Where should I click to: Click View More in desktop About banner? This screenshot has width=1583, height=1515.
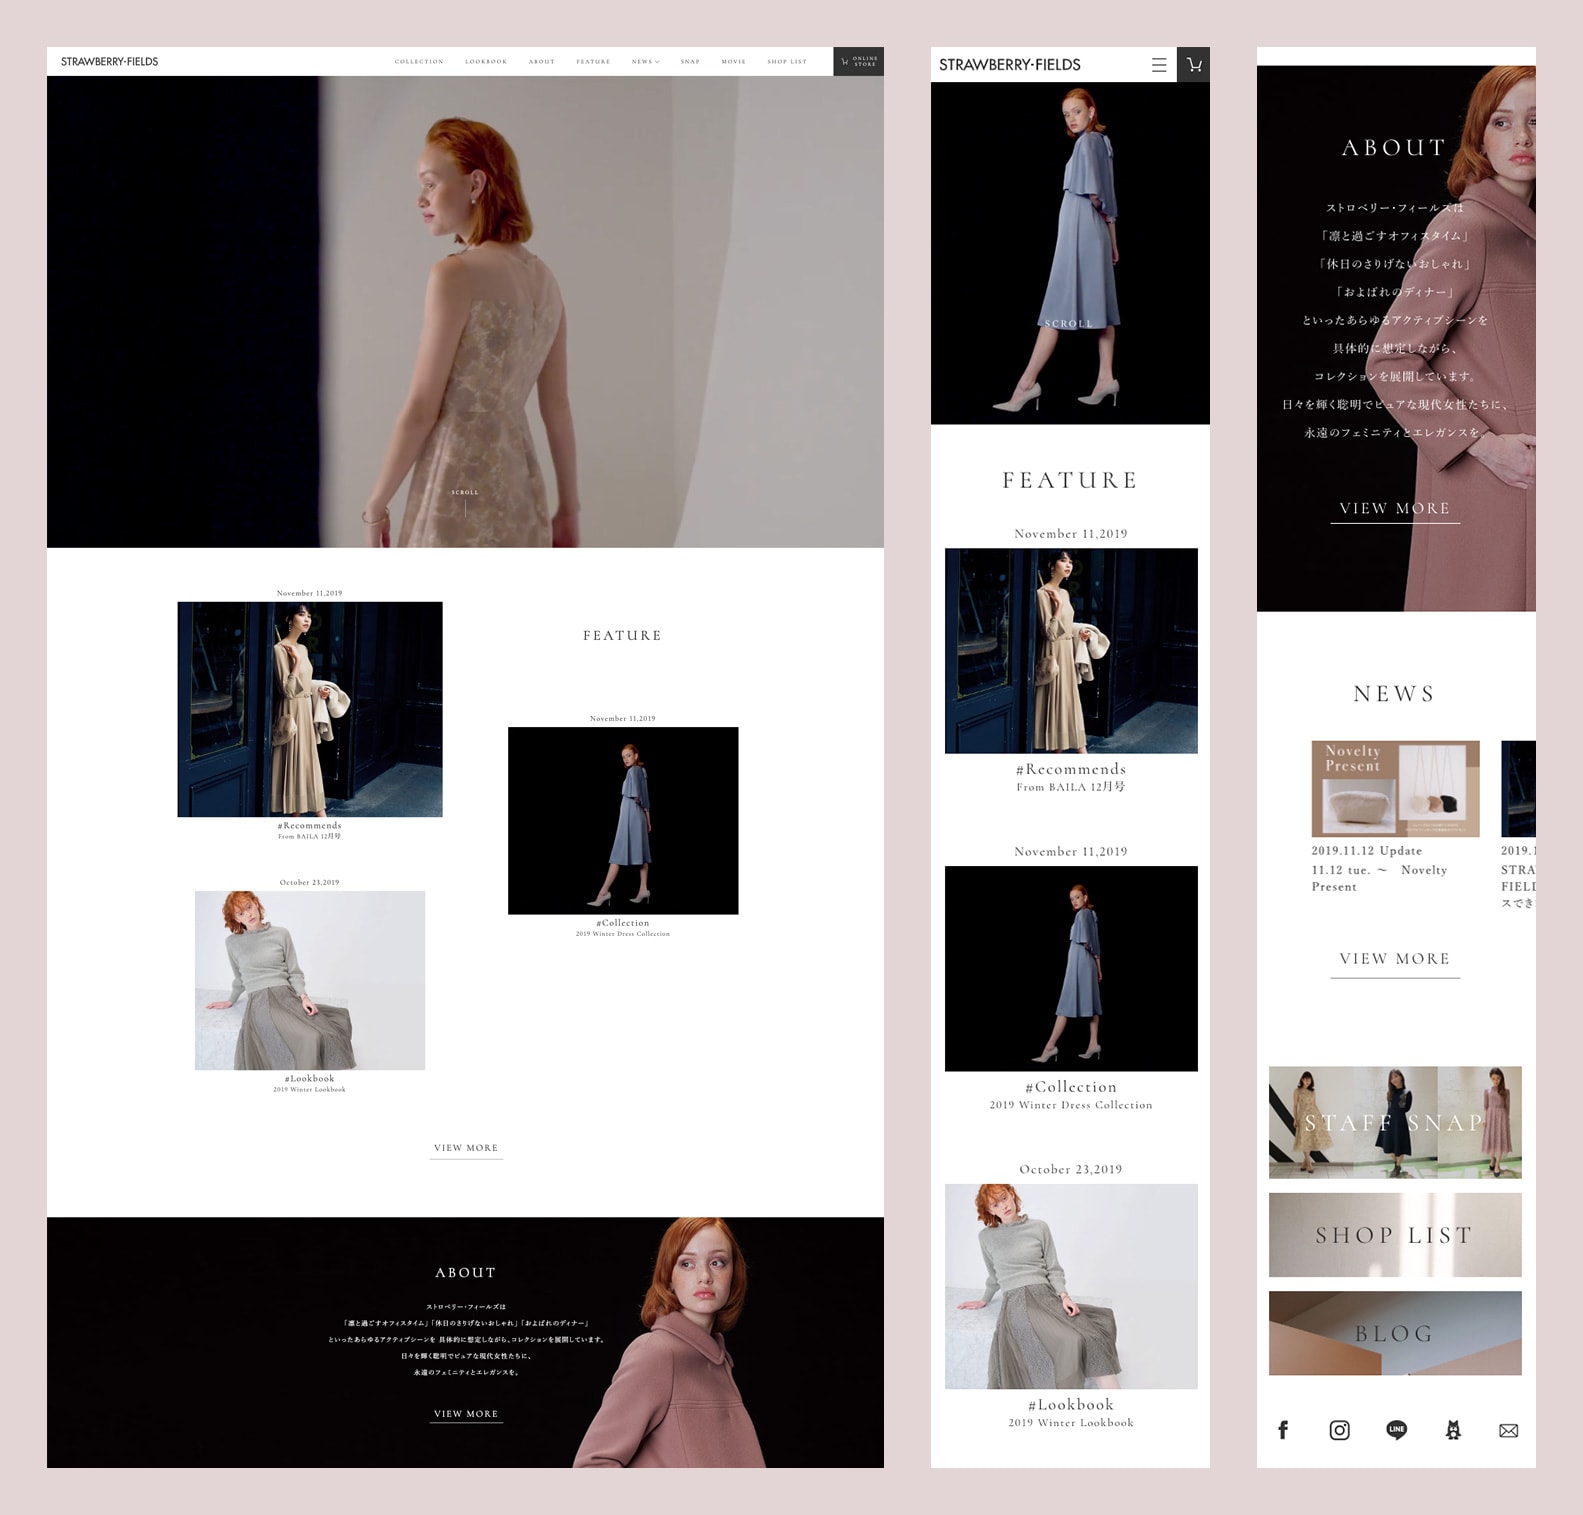click(x=466, y=1414)
